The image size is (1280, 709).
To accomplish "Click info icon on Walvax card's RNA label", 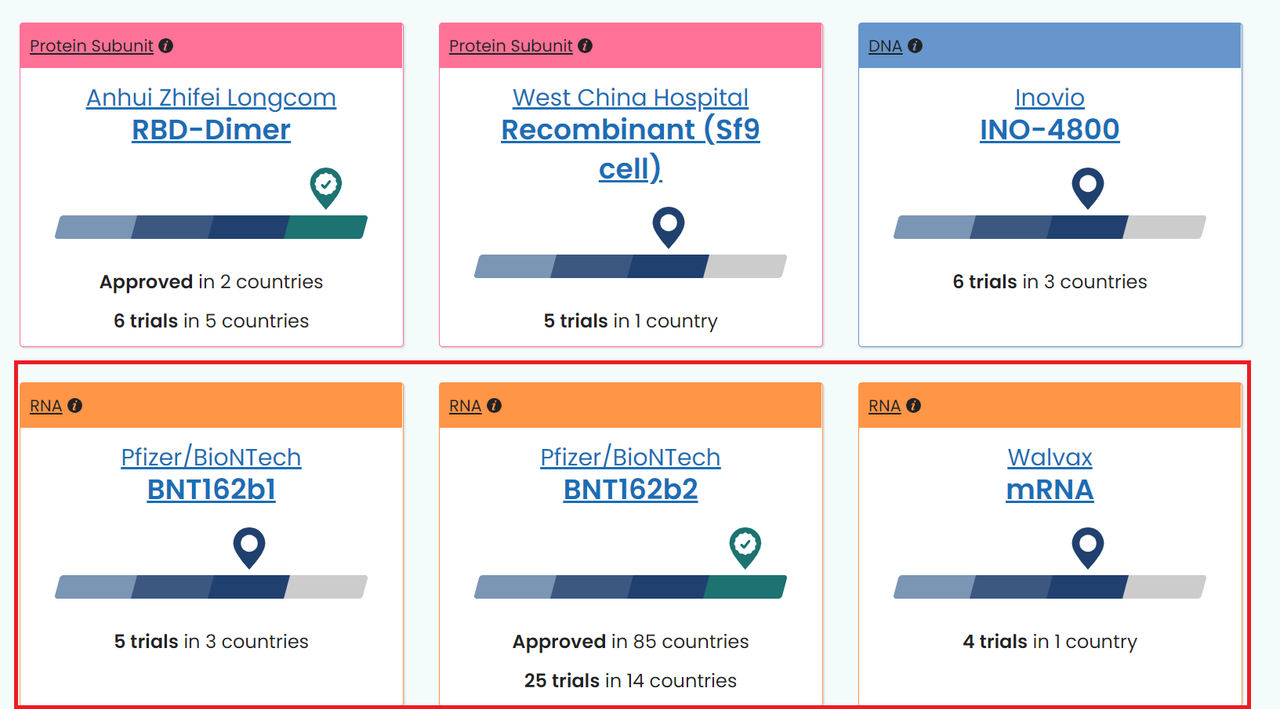I will (914, 406).
